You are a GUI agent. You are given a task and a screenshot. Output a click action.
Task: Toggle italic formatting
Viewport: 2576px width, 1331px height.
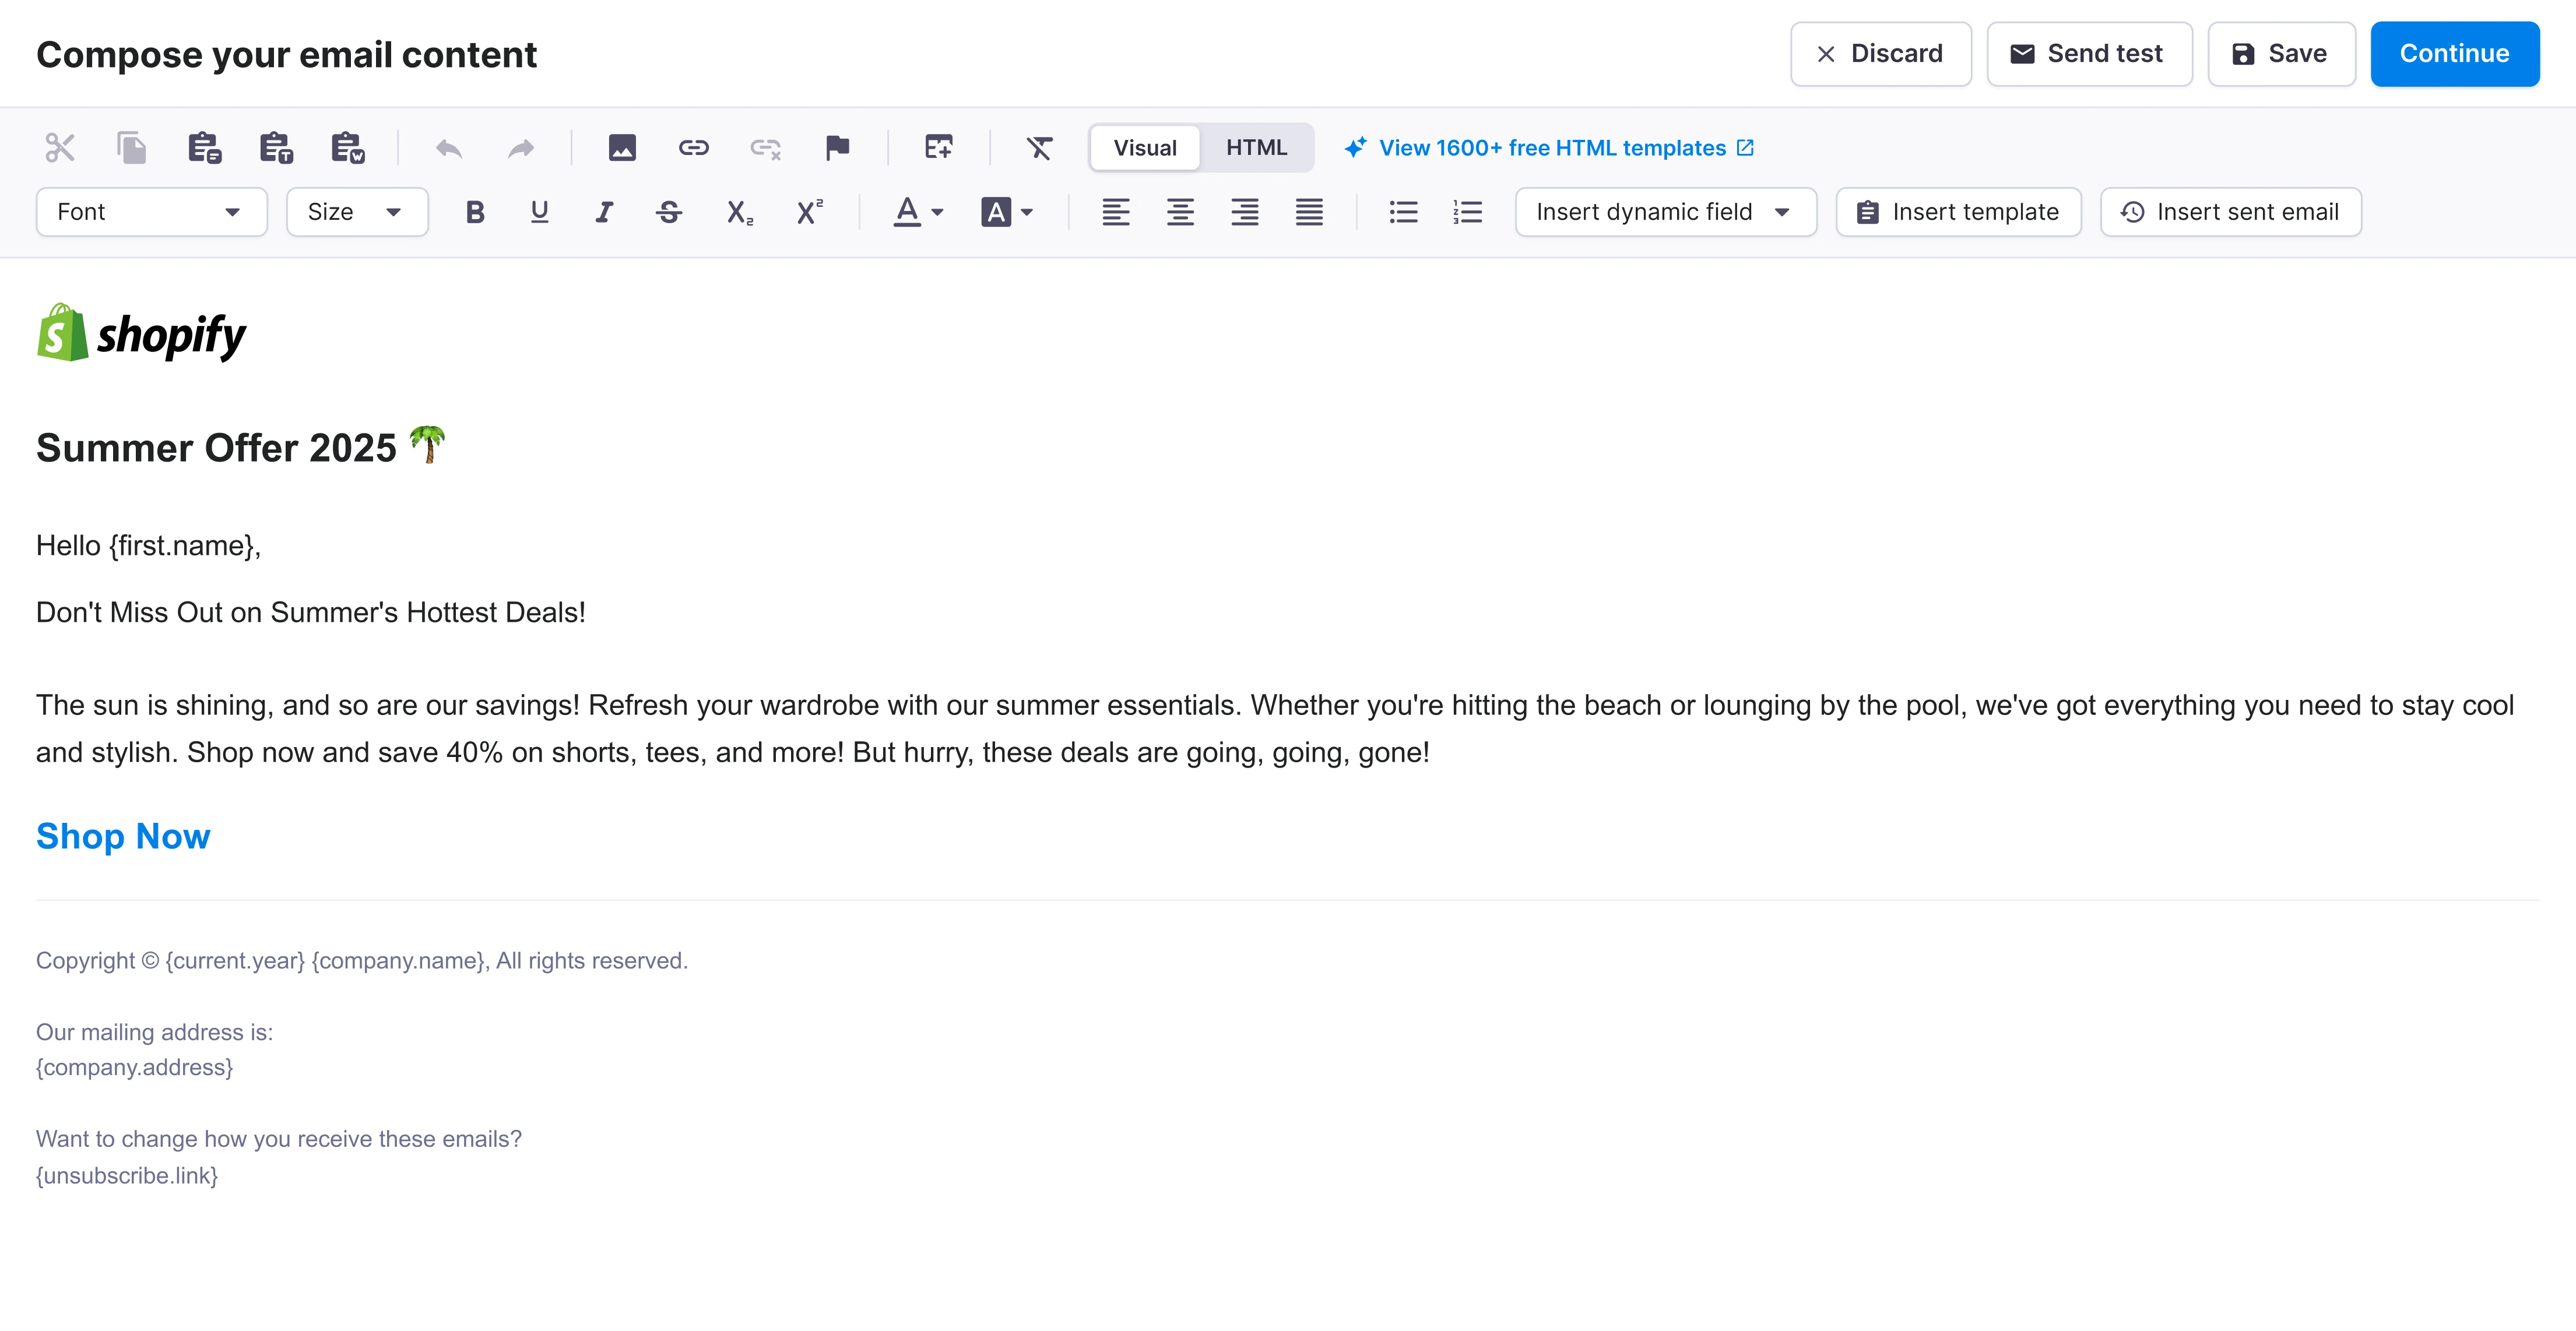click(x=604, y=212)
